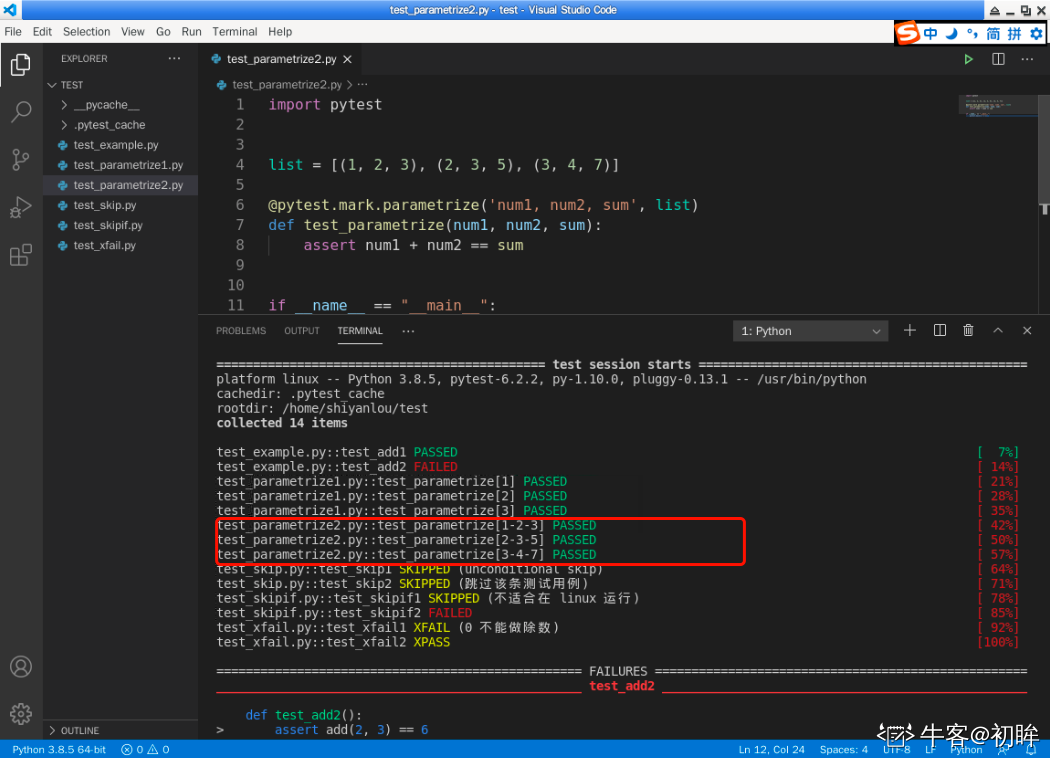Toggle Sogou simplified/traditional character button
This screenshot has width=1050, height=758.
coord(993,33)
